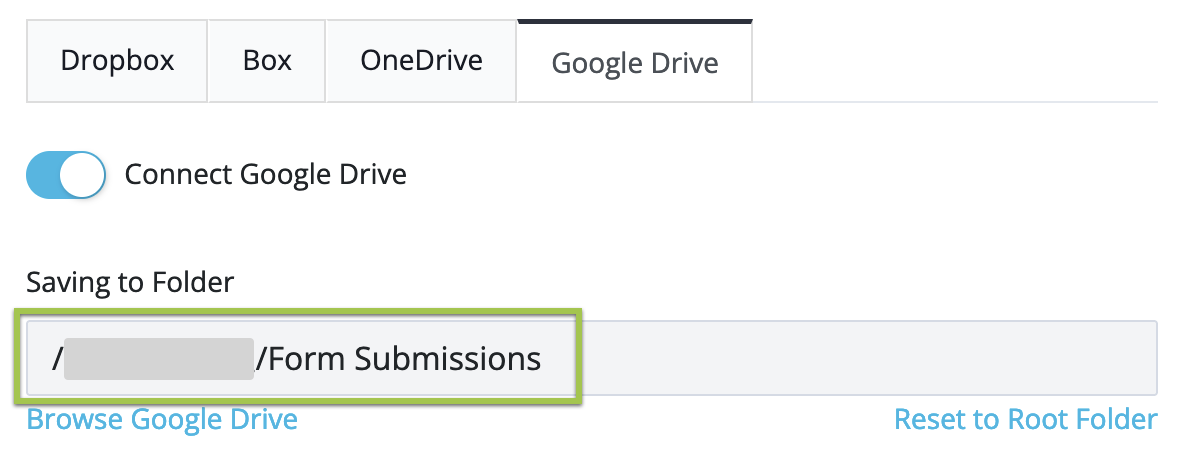The height and width of the screenshot is (468, 1182).
Task: Open the Box tab
Action: tap(267, 61)
